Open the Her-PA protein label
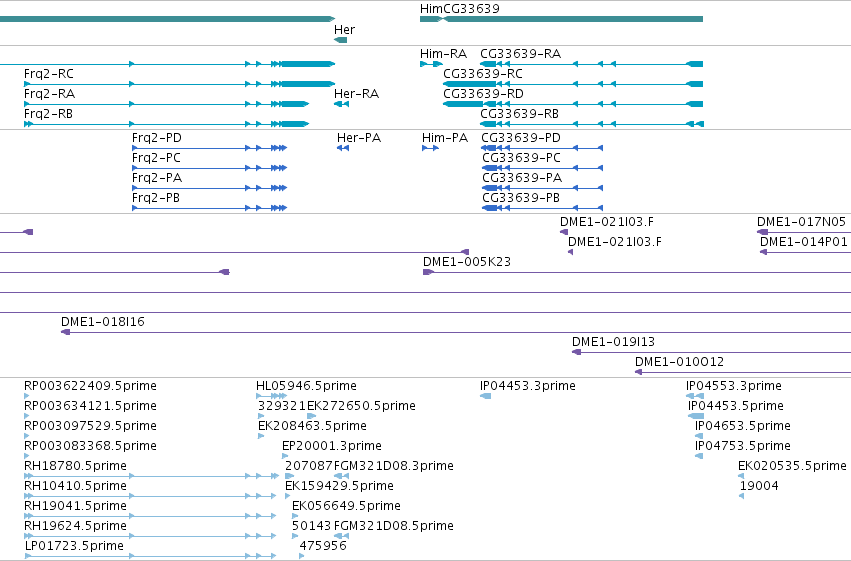Screen dimensions: 851x561 359,138
